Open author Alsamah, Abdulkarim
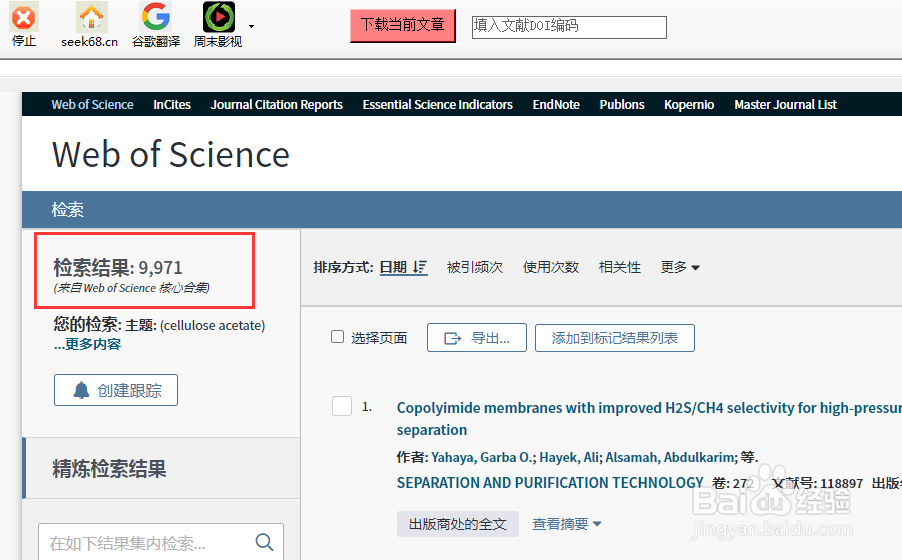 tap(670, 458)
